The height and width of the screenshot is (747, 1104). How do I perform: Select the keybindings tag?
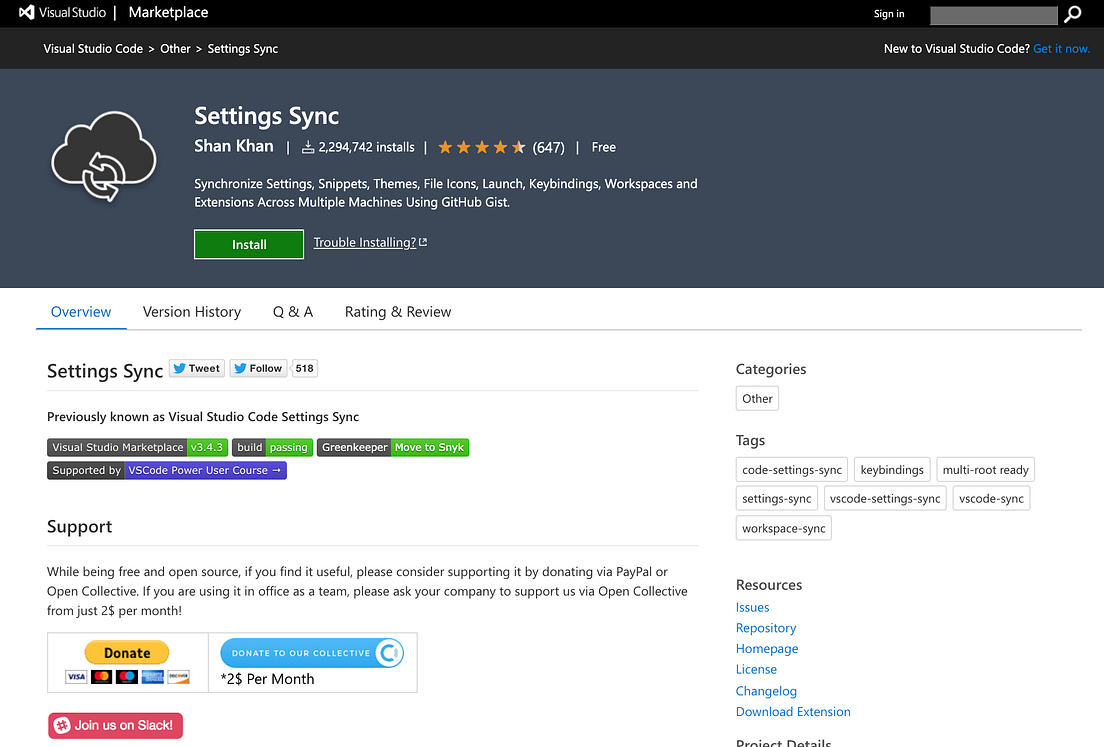892,470
